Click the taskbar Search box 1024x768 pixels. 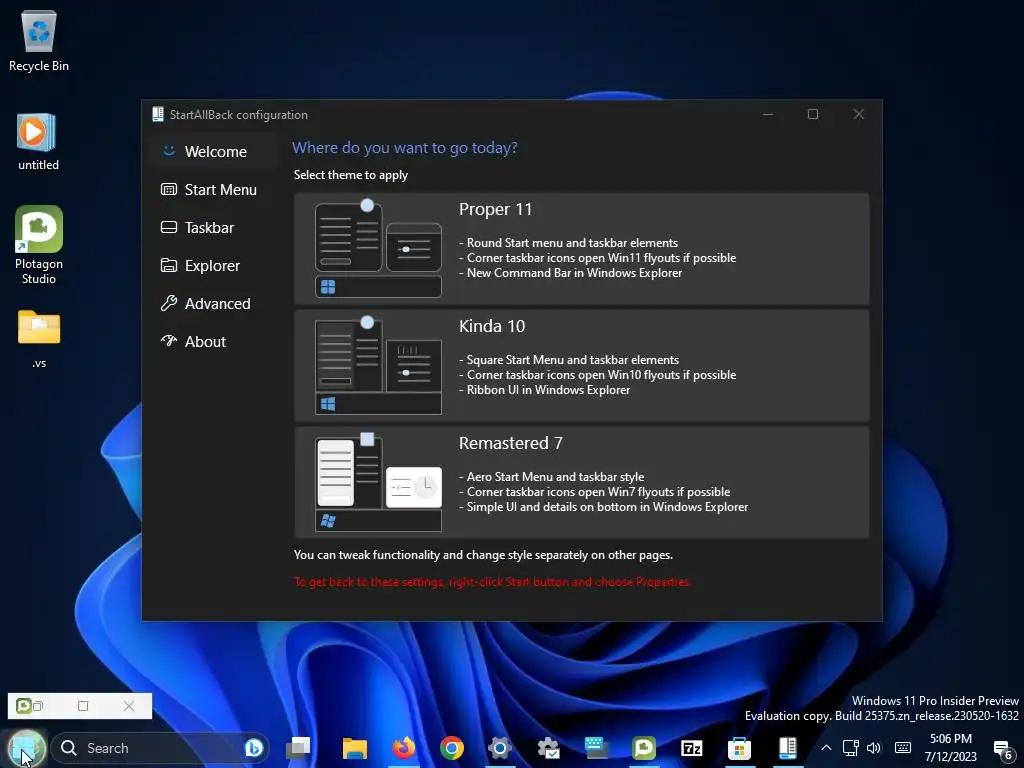click(x=160, y=748)
